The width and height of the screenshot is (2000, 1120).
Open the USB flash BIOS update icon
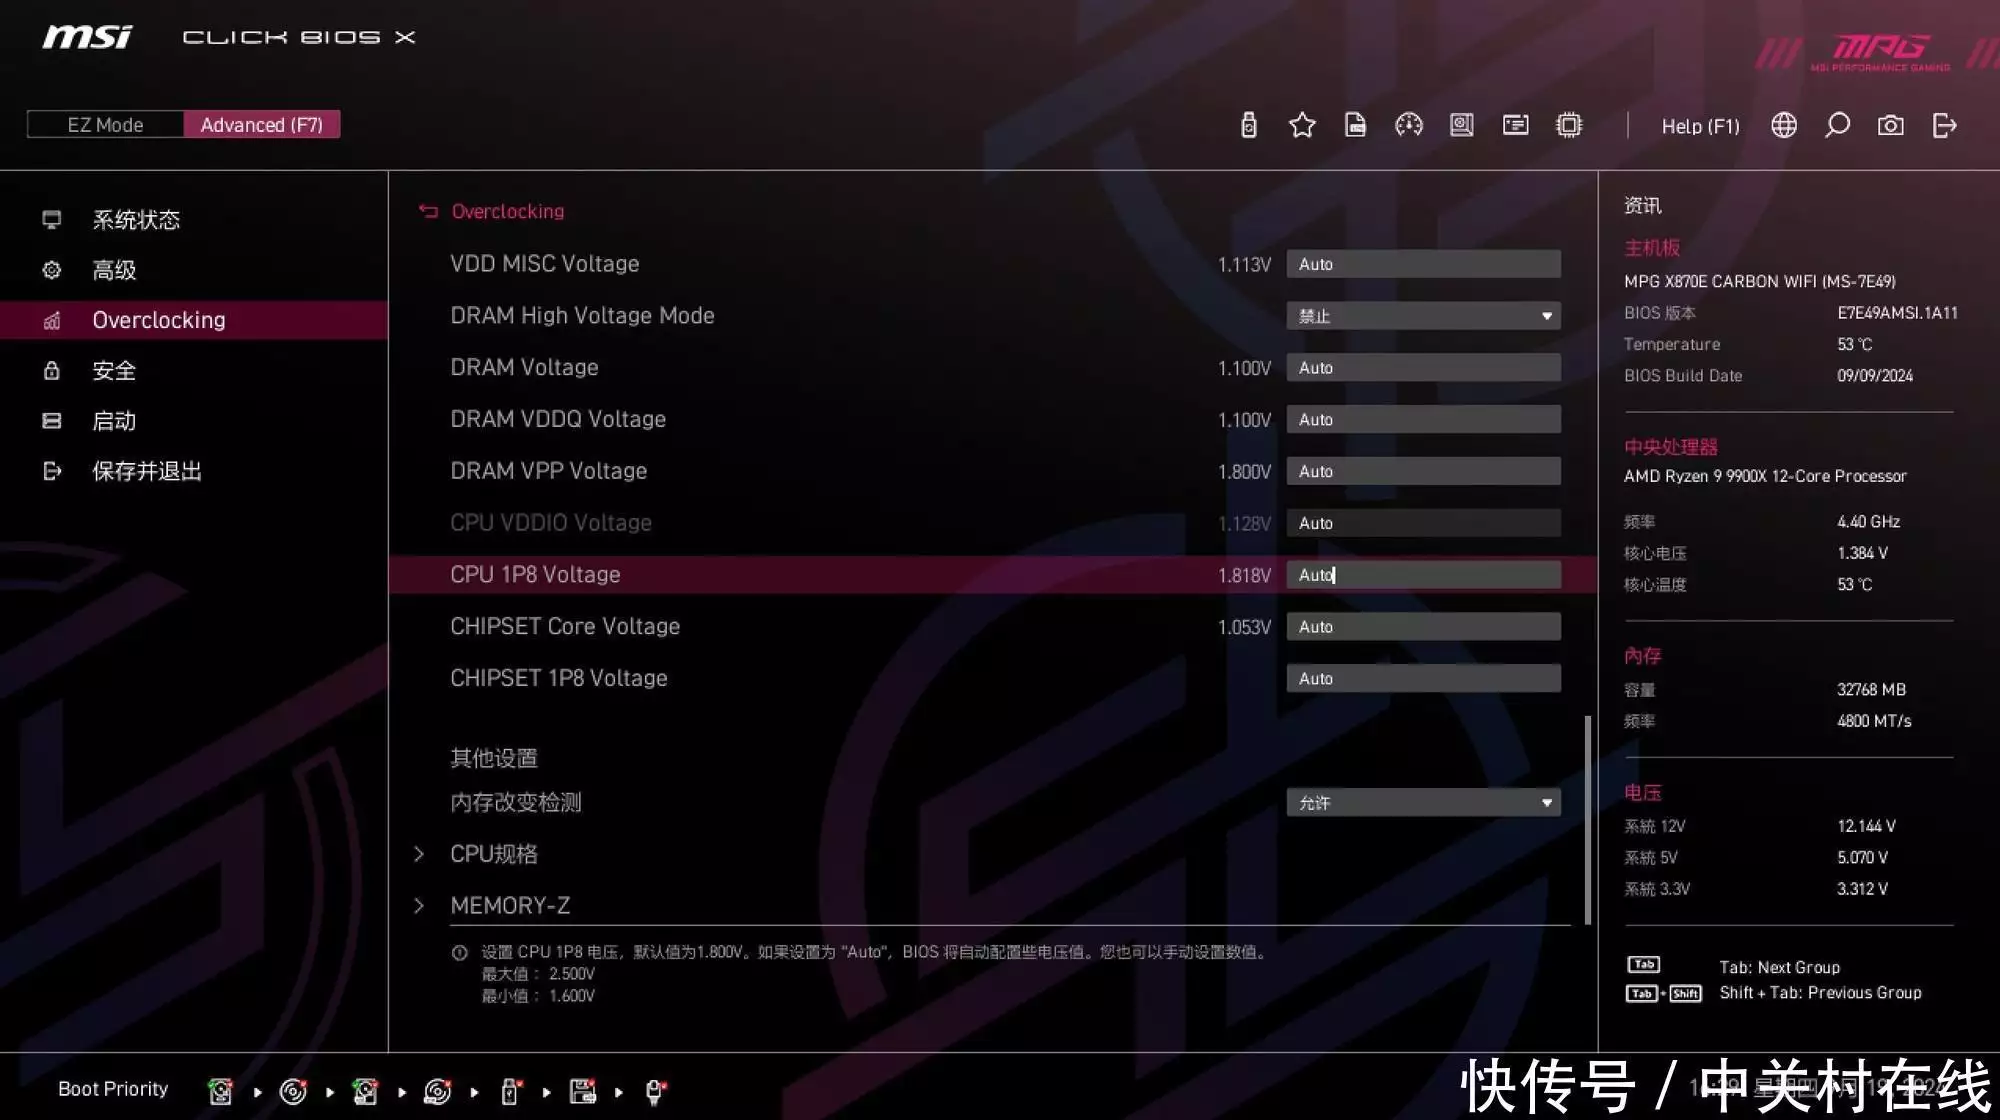tap(1248, 125)
